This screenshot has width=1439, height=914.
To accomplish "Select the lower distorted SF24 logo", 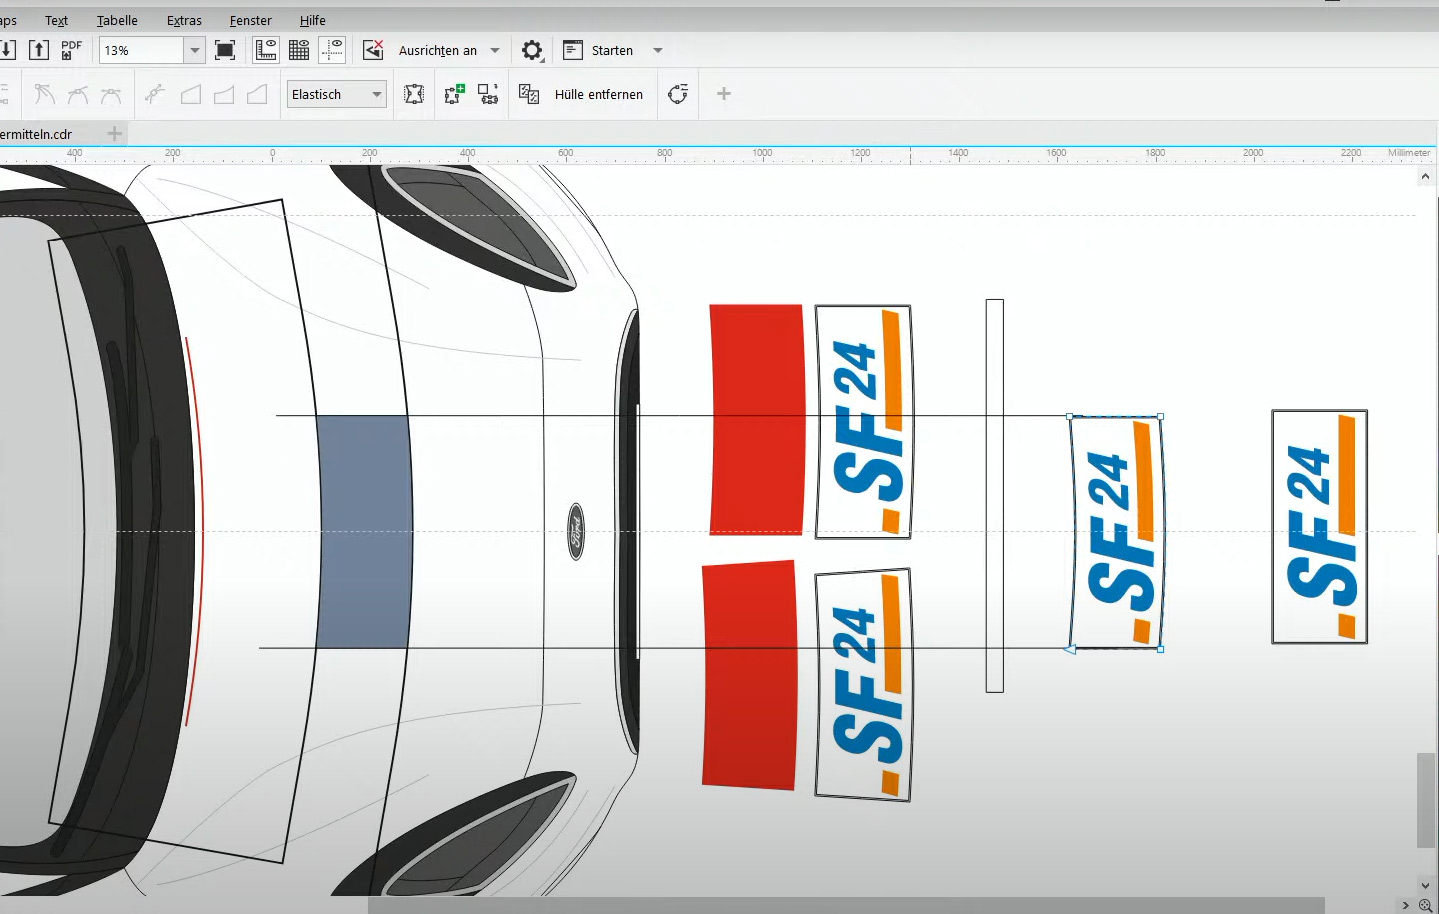I will click(x=863, y=685).
